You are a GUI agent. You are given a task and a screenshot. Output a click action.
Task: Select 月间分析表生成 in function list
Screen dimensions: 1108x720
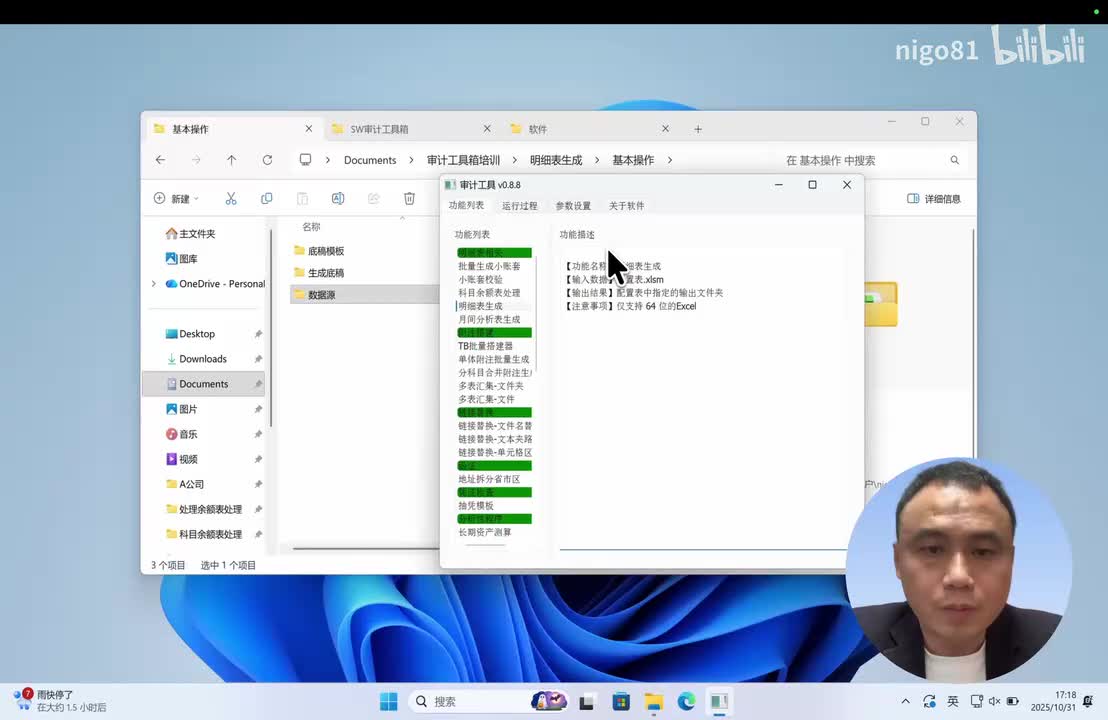point(489,319)
